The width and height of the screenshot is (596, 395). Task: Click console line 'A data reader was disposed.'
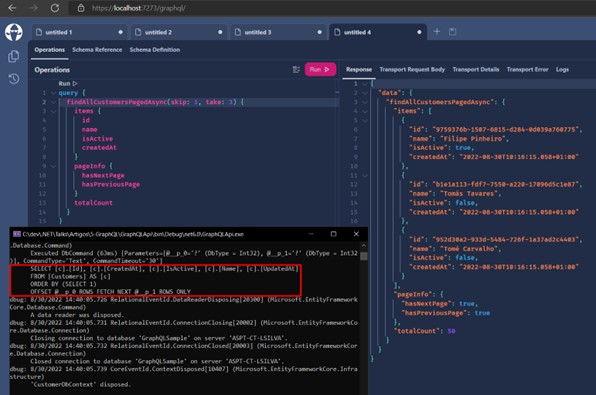77,315
